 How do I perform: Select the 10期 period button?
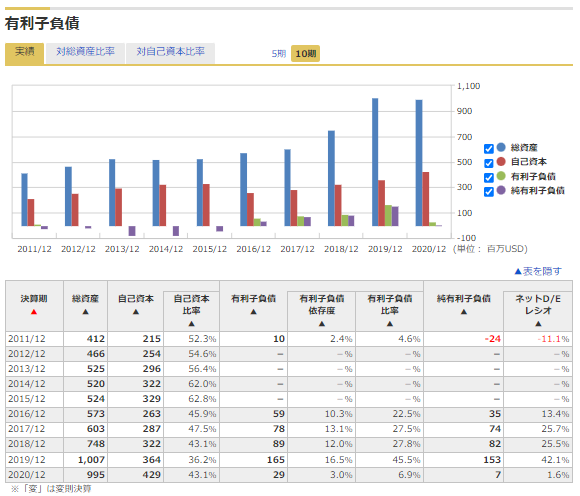[x=306, y=54]
